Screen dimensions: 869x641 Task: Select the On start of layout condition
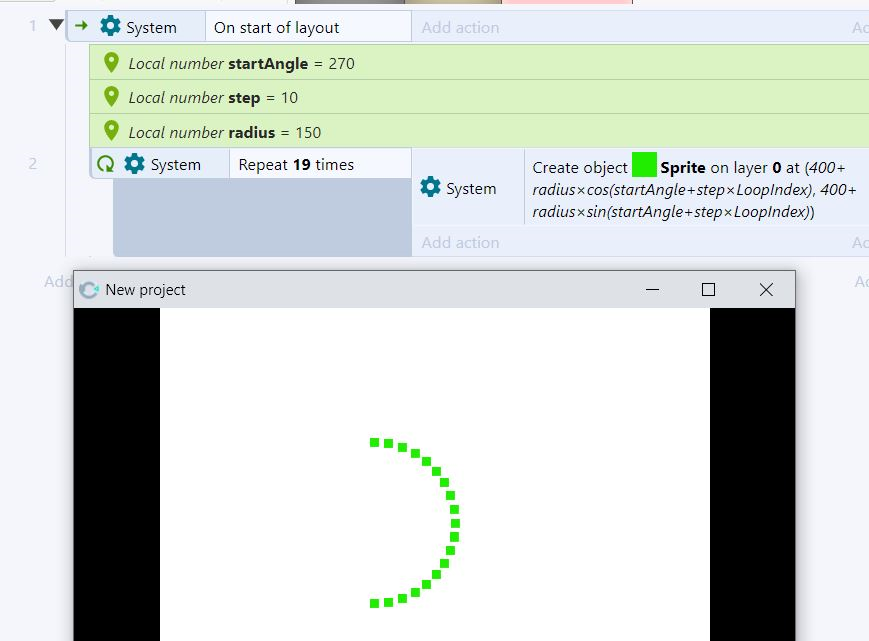[277, 28]
